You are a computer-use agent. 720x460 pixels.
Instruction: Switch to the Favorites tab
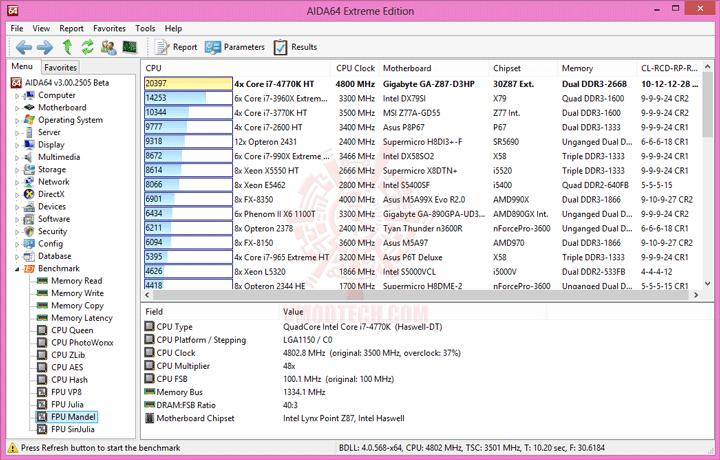[x=60, y=67]
